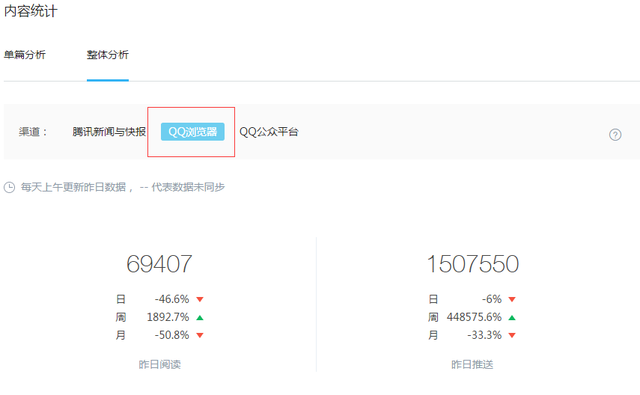Select the QQ浏览器 channel button

click(x=193, y=132)
